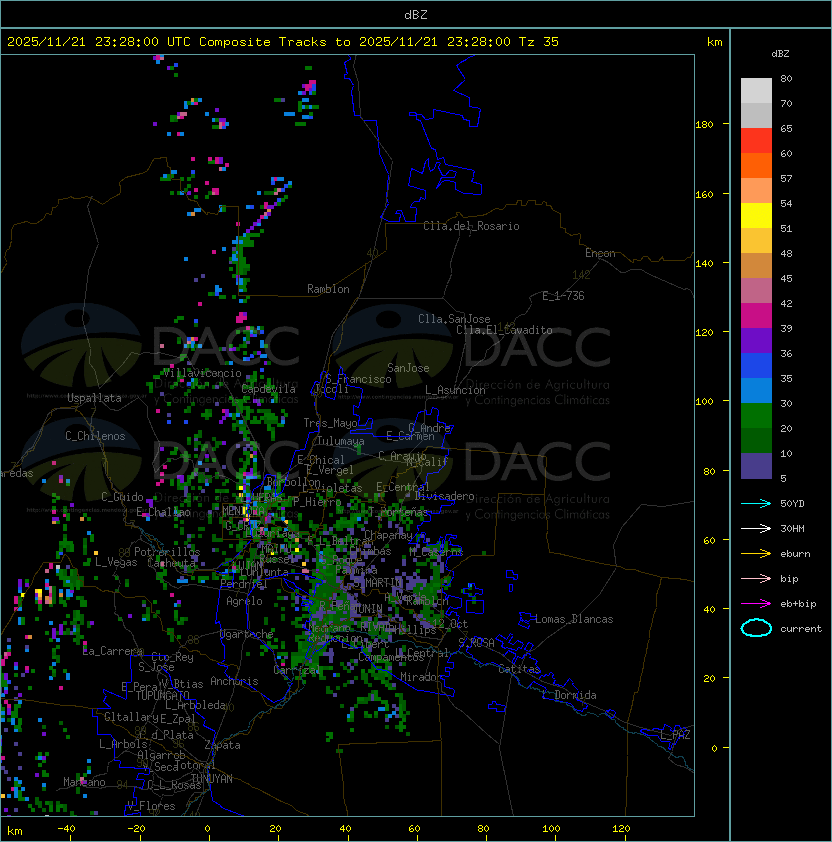Pick the dark orange swatch in the dBZ scale
832x842 pixels.
pyautogui.click(x=756, y=165)
